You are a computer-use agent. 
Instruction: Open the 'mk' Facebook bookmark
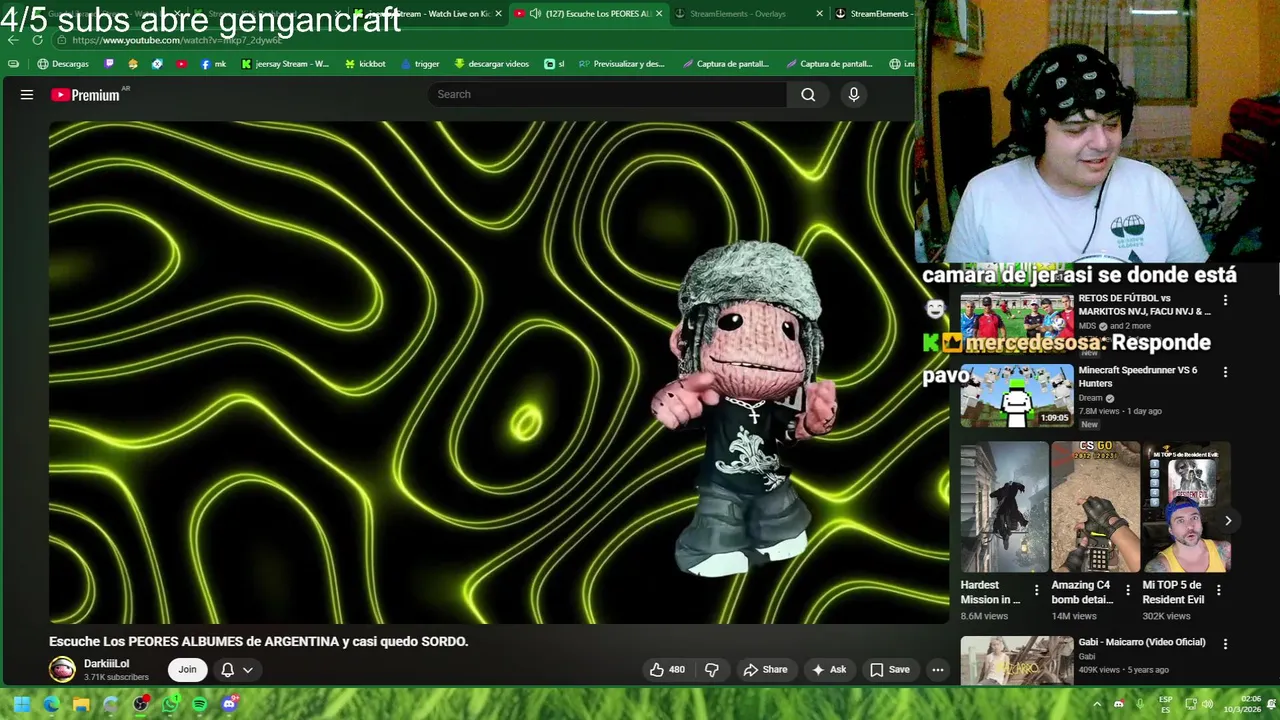(x=213, y=64)
